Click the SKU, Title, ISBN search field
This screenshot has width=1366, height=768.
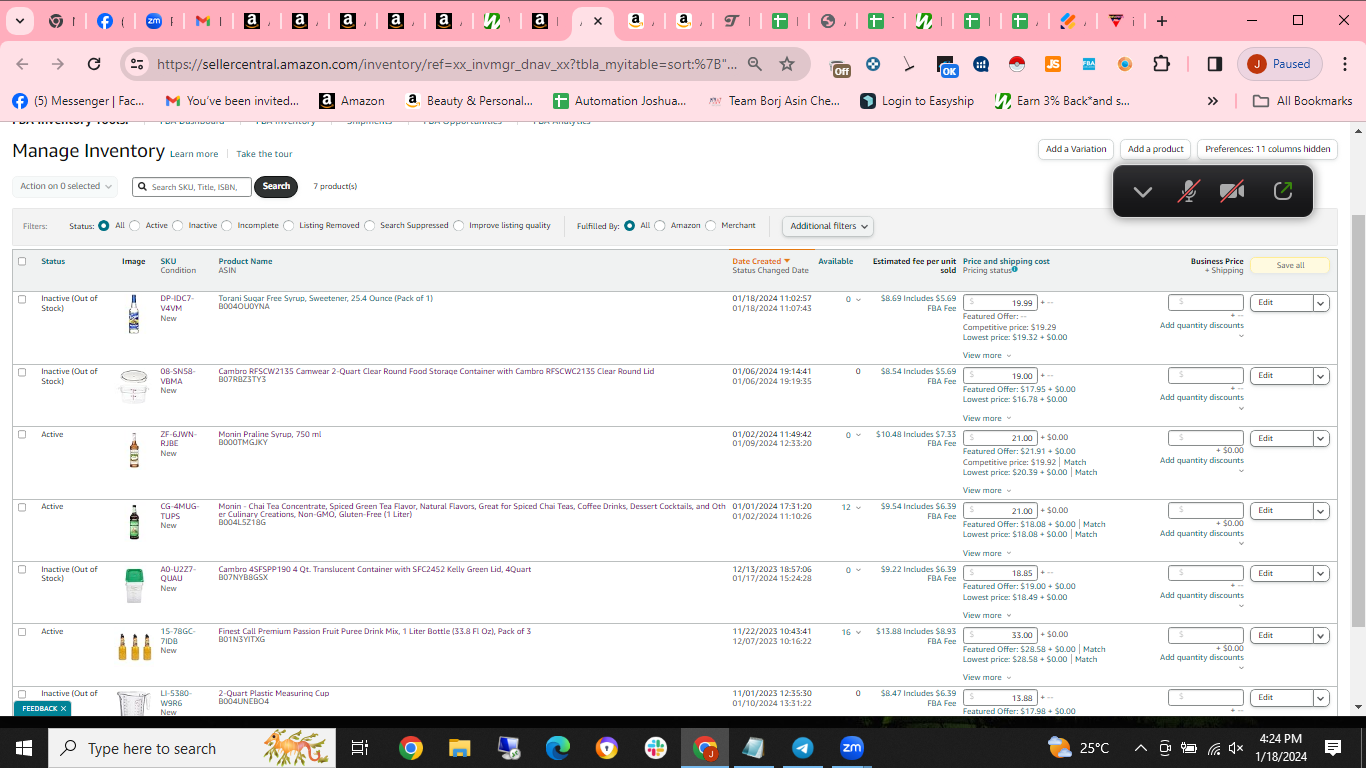tap(192, 187)
